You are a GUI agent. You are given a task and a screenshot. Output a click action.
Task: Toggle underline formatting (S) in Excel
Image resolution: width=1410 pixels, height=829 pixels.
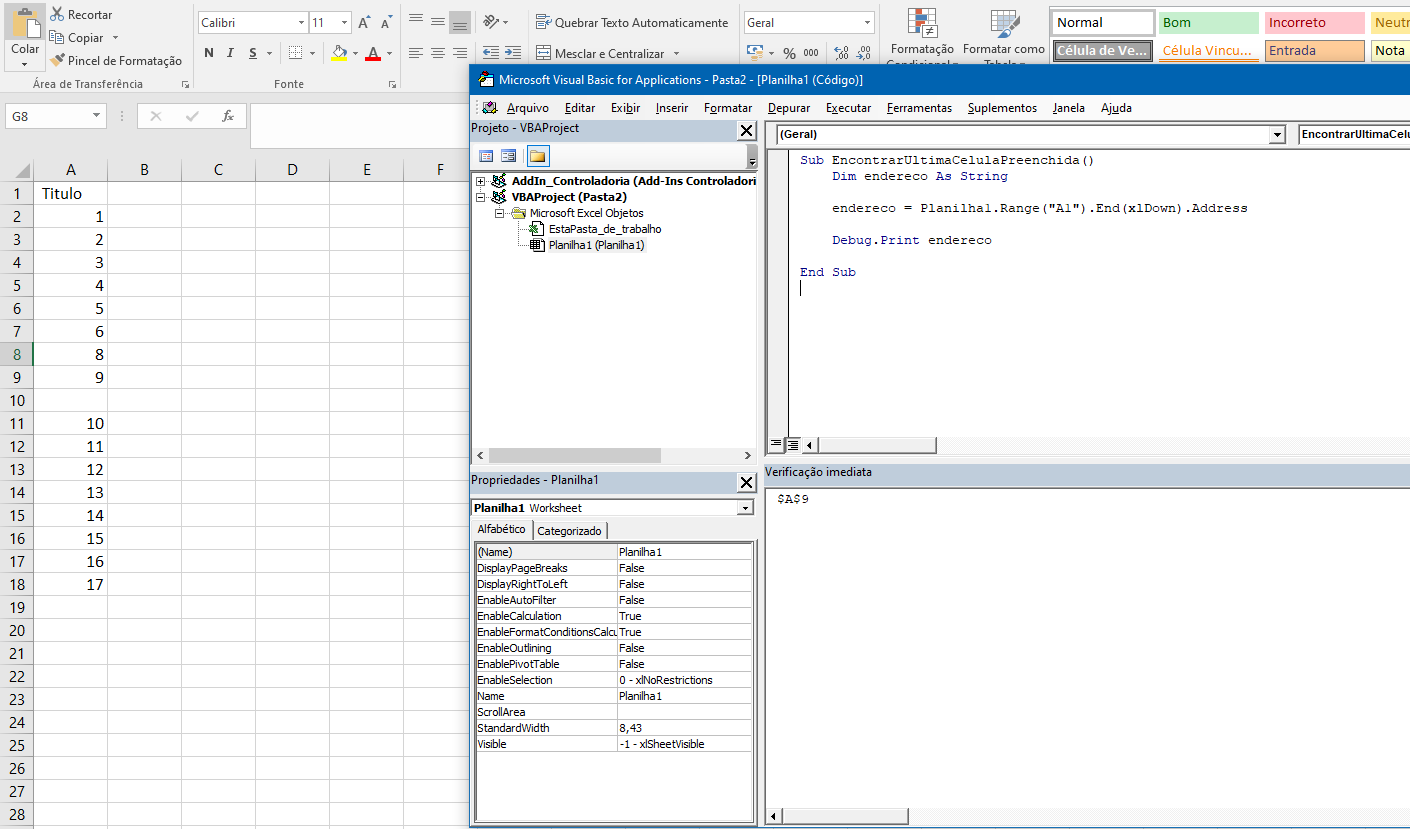tap(253, 53)
